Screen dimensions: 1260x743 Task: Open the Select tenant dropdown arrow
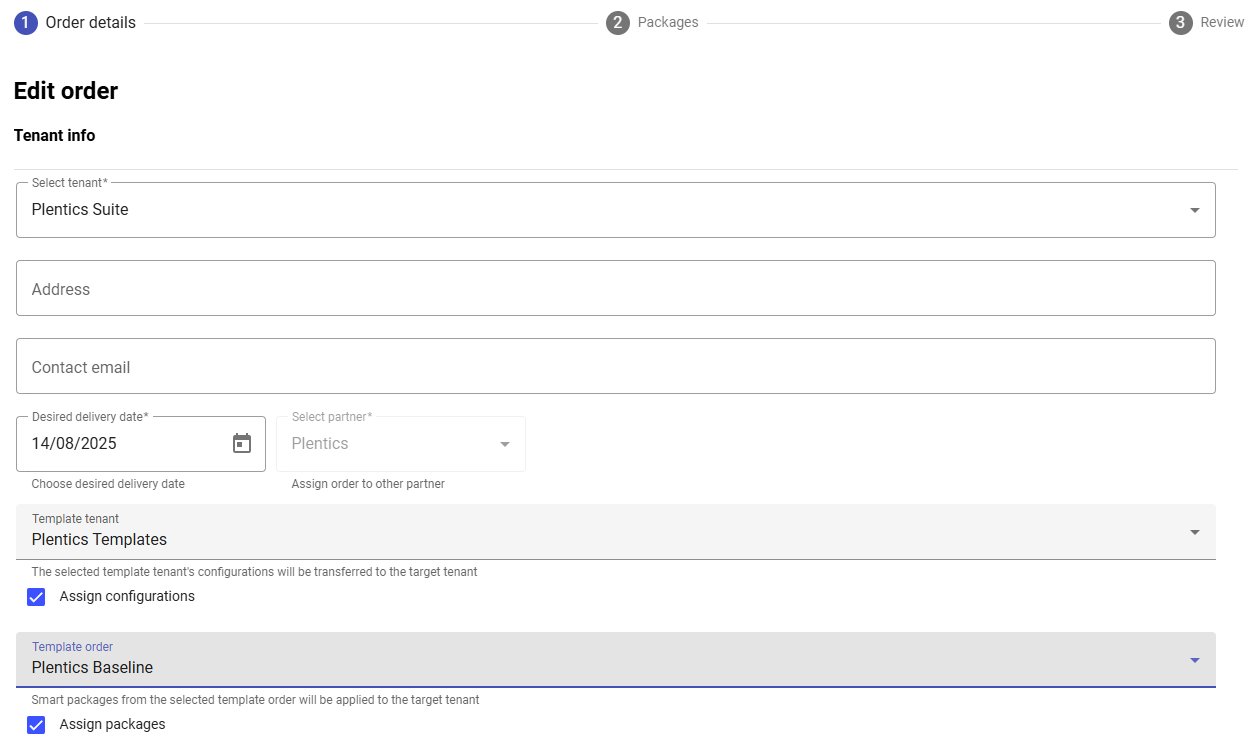tap(1194, 210)
